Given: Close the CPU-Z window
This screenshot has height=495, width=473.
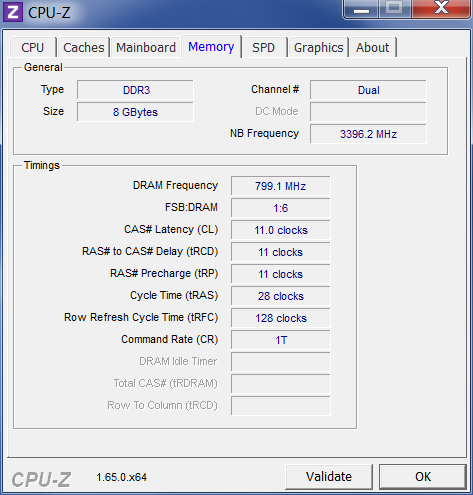Looking at the screenshot, I should point(441,9).
